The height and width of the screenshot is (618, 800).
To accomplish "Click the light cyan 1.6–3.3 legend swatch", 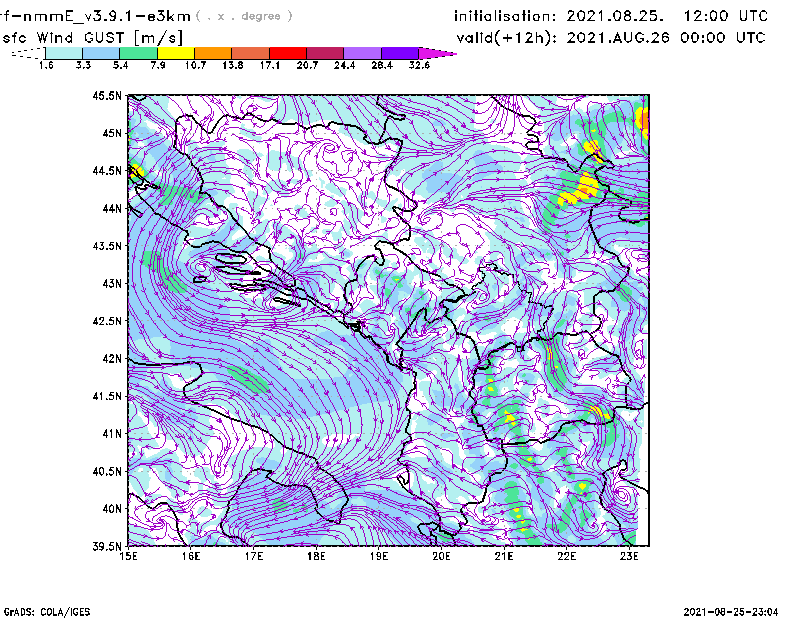I will coord(64,53).
